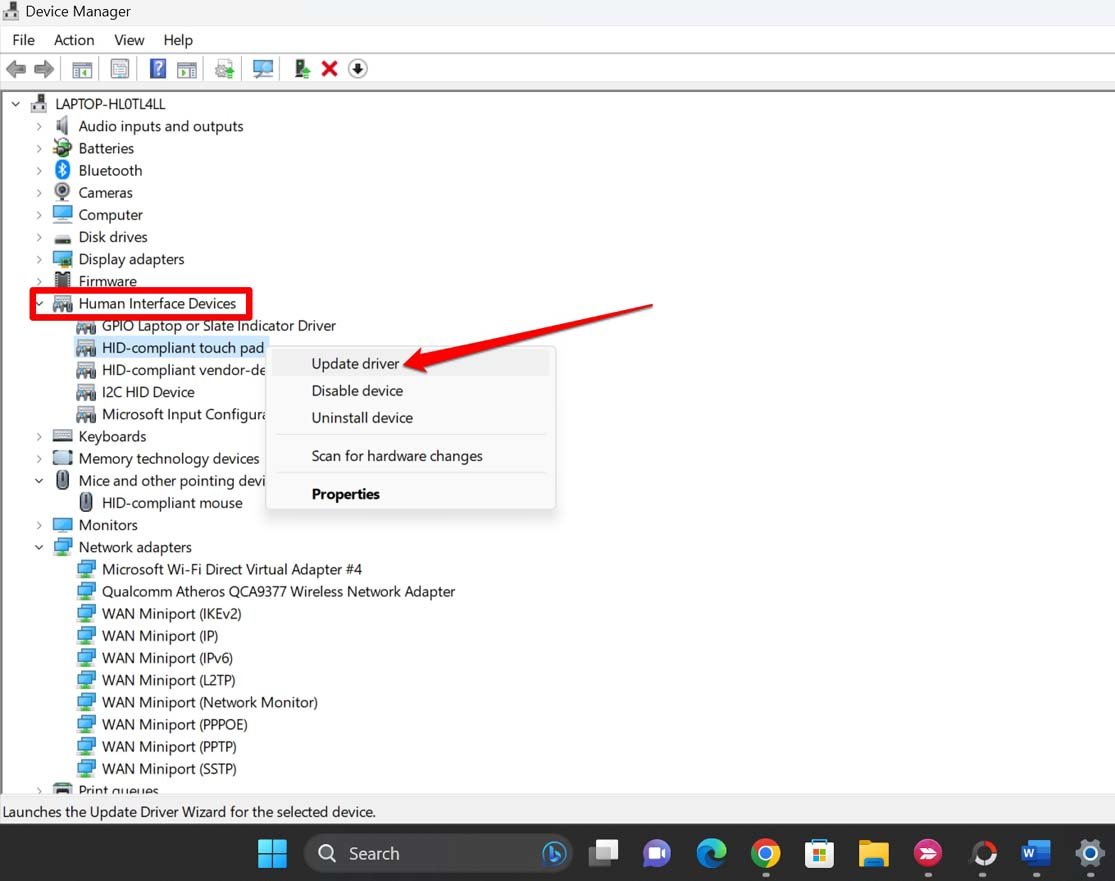The image size is (1115, 881).
Task: Select the Bluetooth icon in tree
Action: click(63, 170)
